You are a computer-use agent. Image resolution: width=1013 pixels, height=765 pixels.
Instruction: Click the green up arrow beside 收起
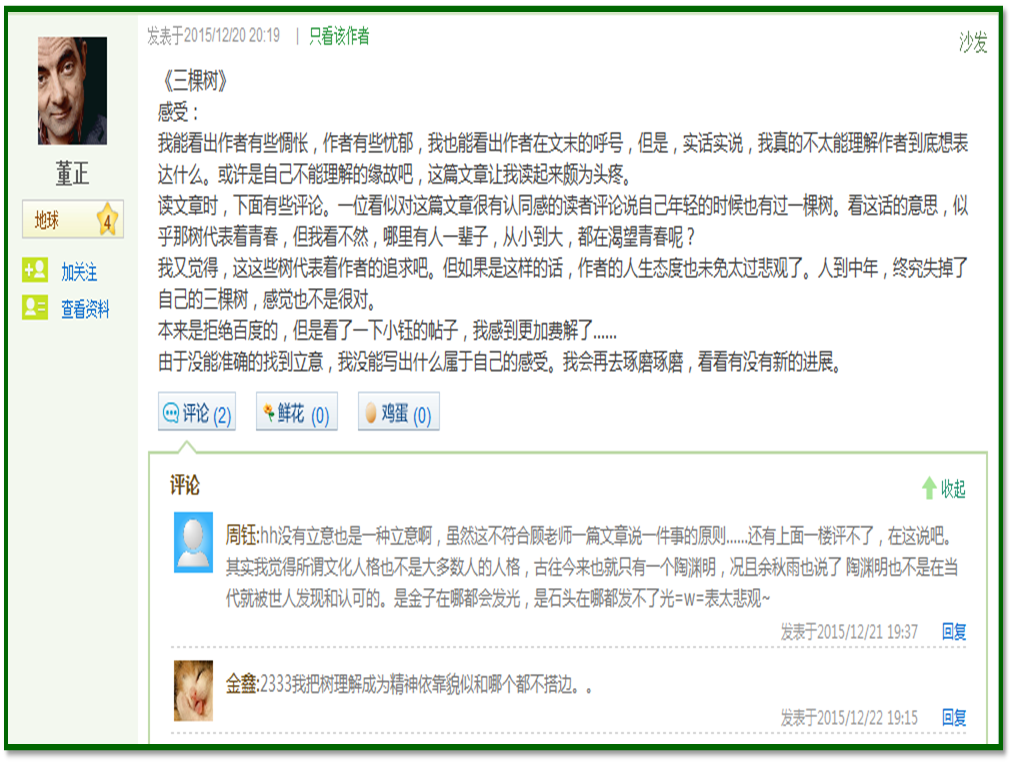(x=929, y=488)
